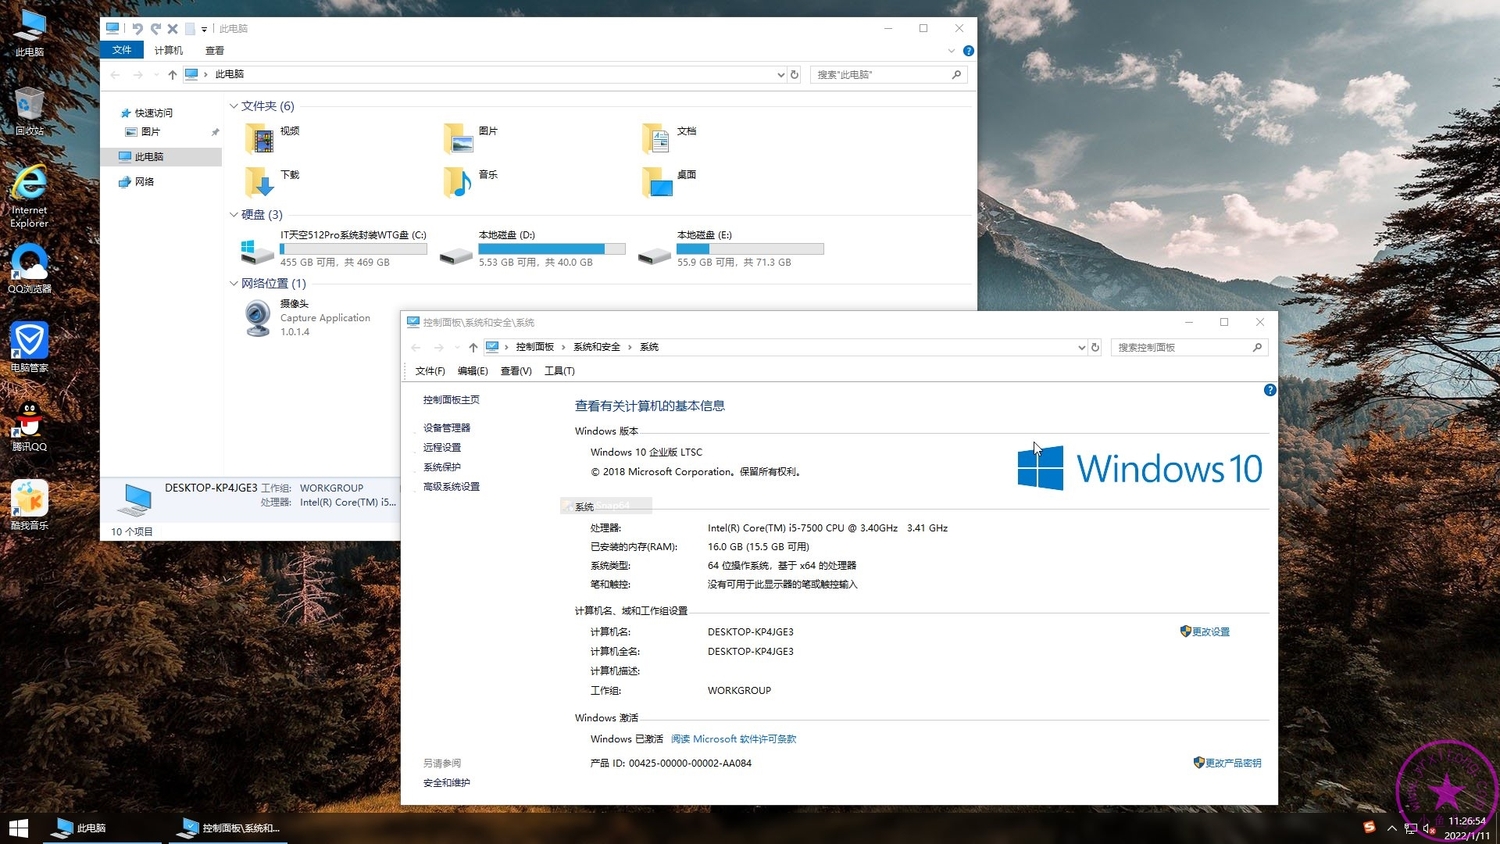1500x844 pixels.
Task: Launch Internet Explorer from desktop
Action: click(29, 196)
